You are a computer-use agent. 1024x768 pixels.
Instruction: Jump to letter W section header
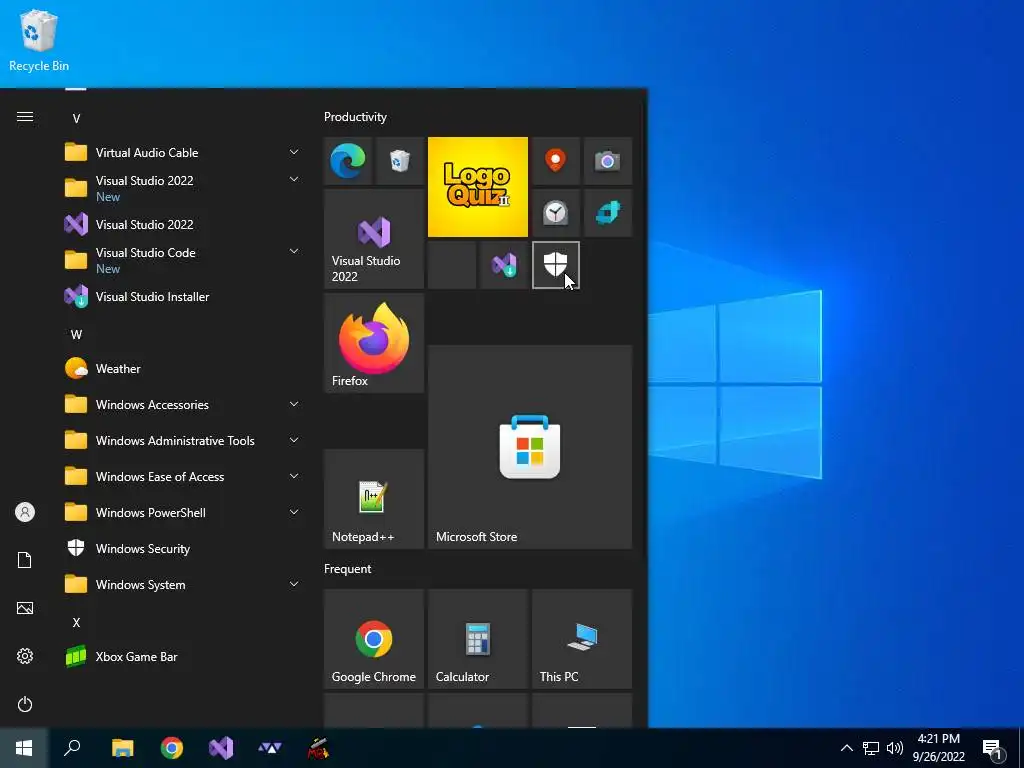point(76,334)
